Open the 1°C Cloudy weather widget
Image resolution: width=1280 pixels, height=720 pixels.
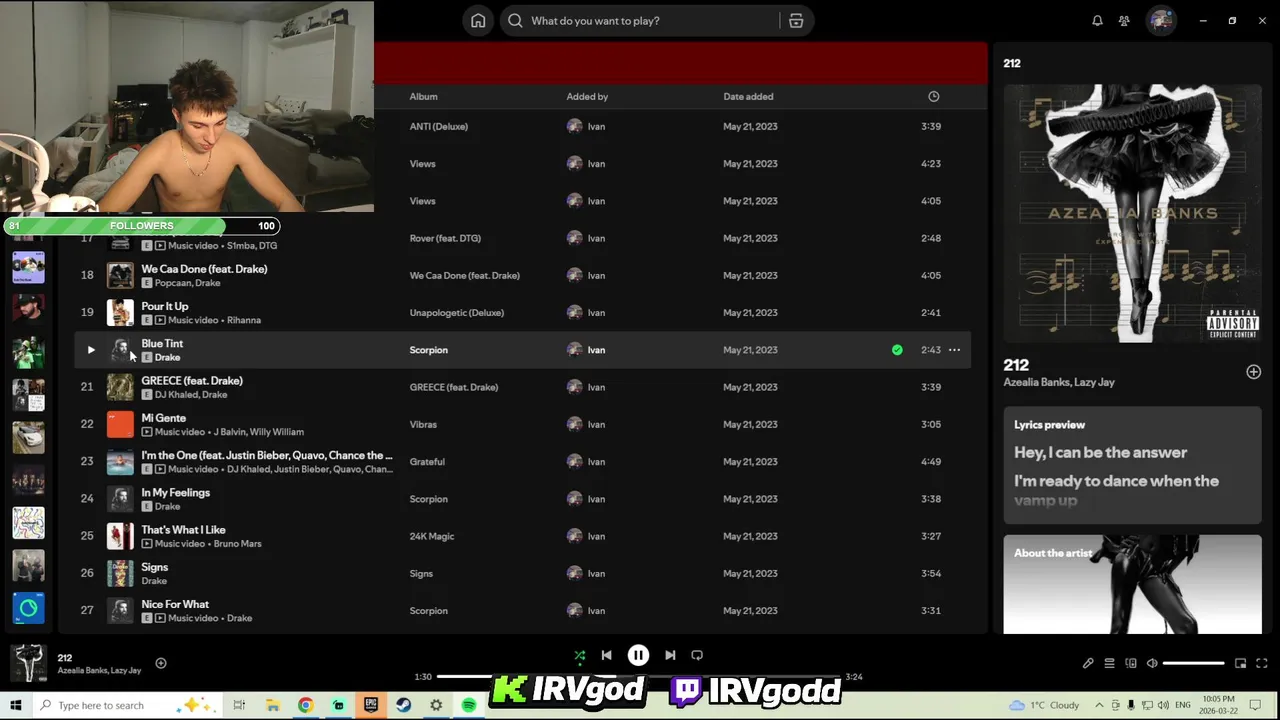click(1043, 705)
